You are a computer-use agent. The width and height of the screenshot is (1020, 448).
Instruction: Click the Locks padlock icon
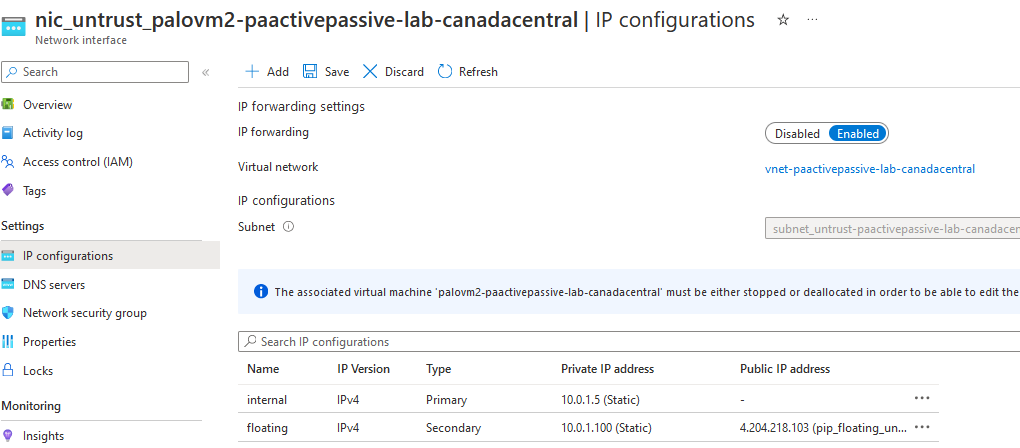(9, 371)
